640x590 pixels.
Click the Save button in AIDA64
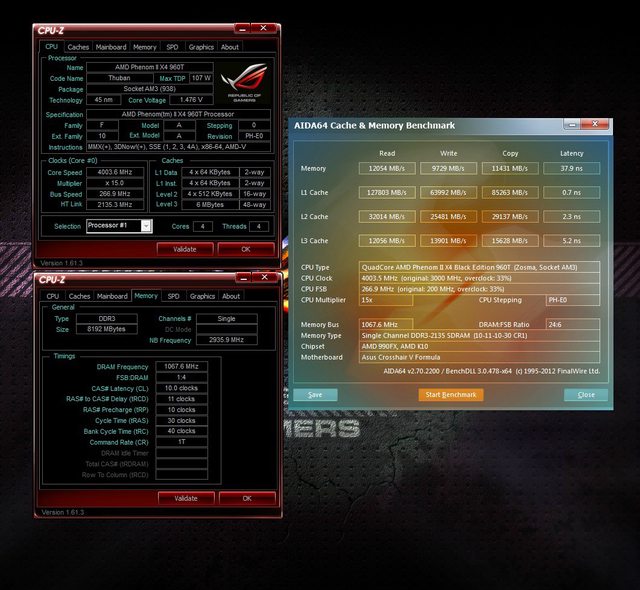click(x=315, y=395)
